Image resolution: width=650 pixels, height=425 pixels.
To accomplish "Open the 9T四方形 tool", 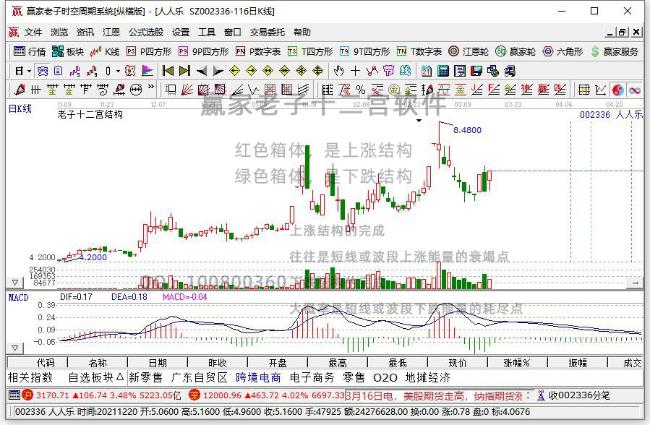I will (365, 51).
